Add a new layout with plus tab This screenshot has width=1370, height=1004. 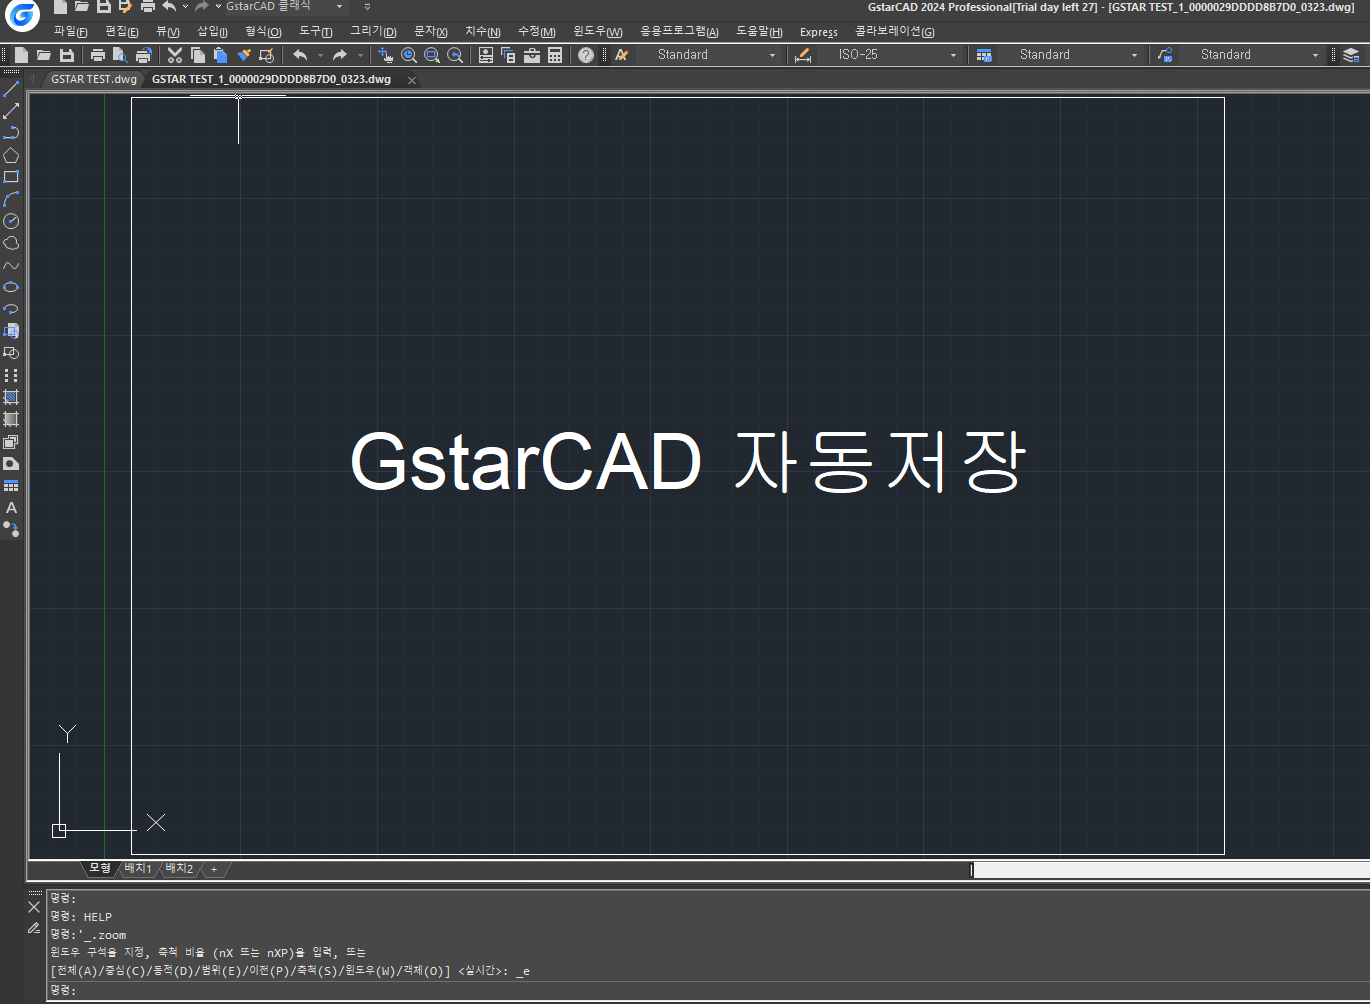coord(214,869)
